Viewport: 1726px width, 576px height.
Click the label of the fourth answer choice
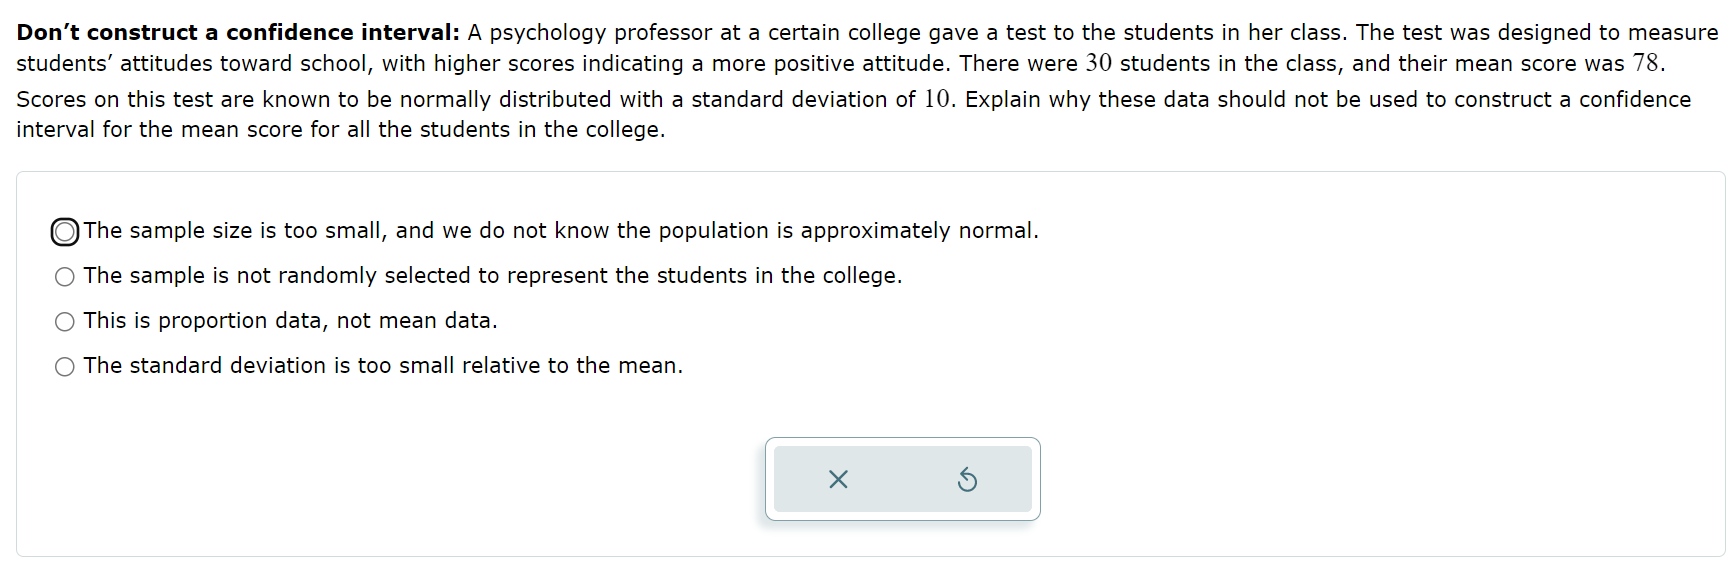coord(383,366)
